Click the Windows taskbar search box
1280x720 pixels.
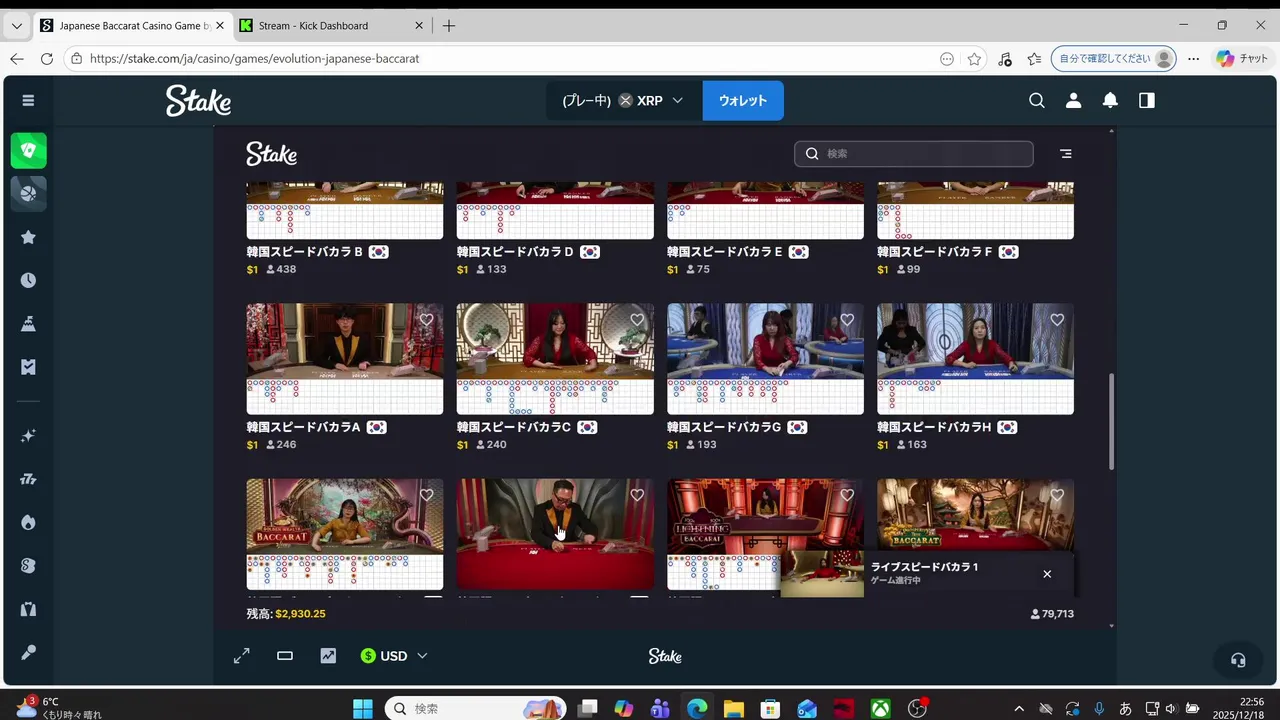tap(475, 709)
